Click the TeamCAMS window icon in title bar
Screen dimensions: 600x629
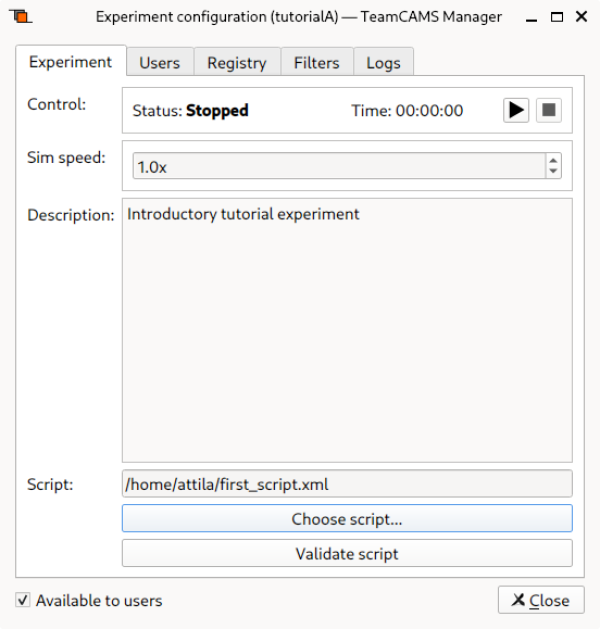20,17
